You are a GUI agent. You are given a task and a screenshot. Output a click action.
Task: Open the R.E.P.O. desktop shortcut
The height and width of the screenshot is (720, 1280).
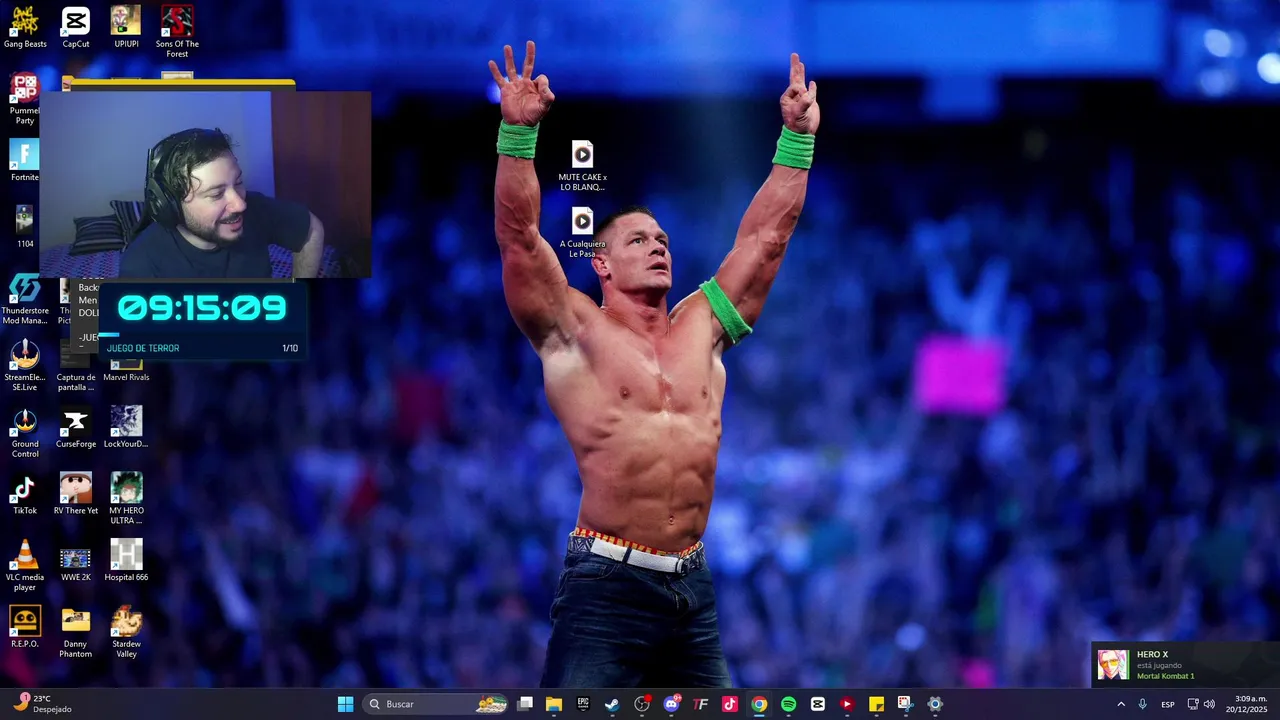point(25,627)
